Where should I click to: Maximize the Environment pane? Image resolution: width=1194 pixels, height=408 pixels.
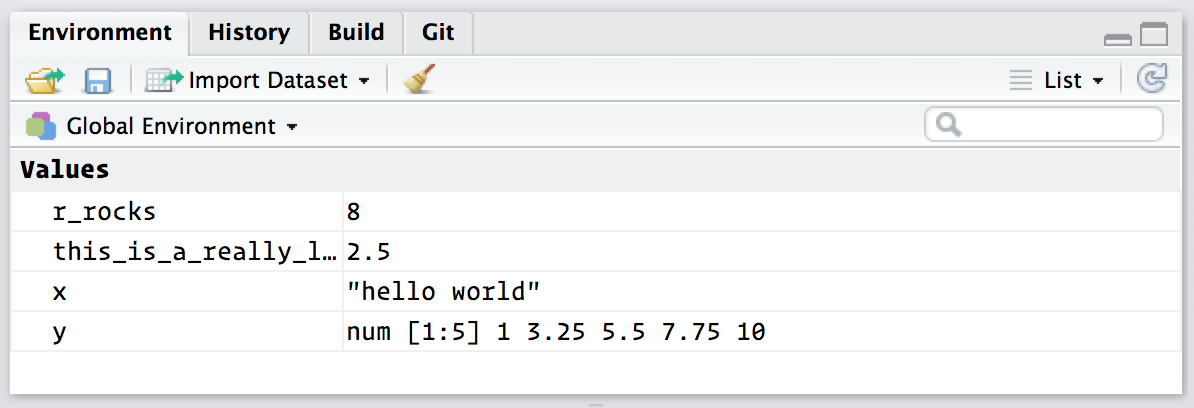click(x=1154, y=37)
